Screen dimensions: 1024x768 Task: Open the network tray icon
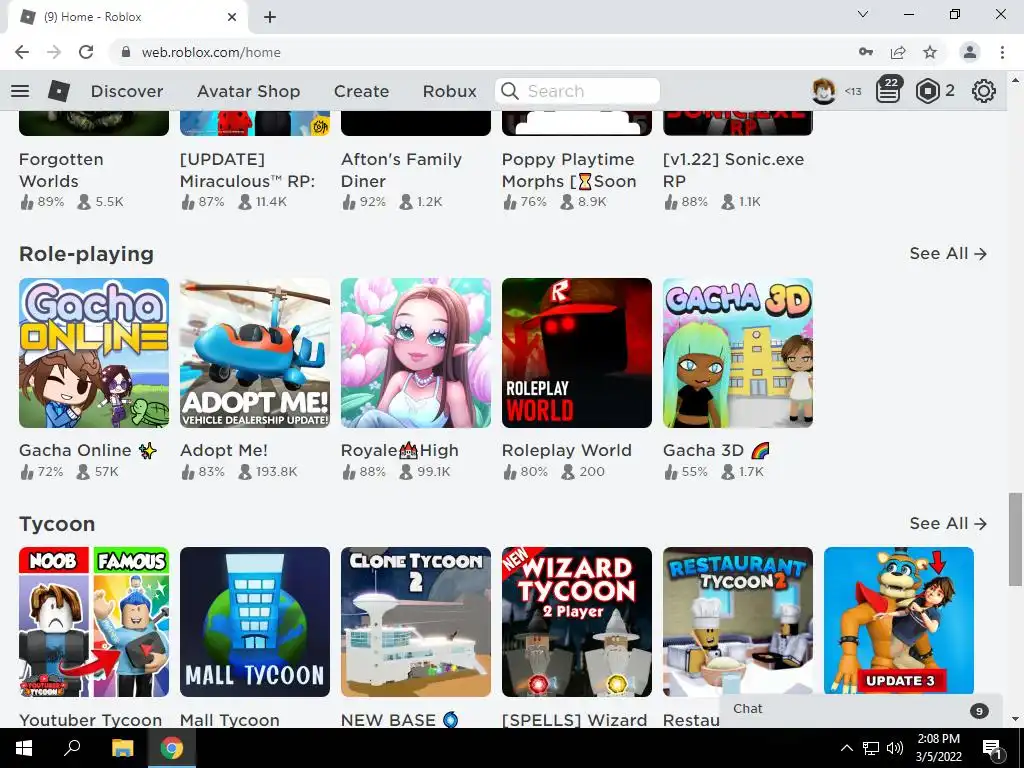[871, 748]
